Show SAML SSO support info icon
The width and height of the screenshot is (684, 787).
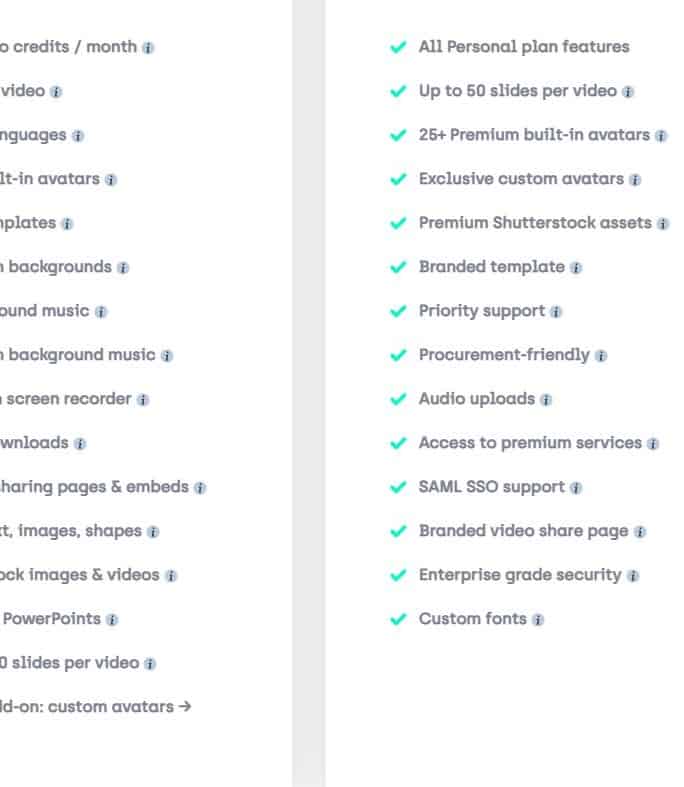(576, 488)
